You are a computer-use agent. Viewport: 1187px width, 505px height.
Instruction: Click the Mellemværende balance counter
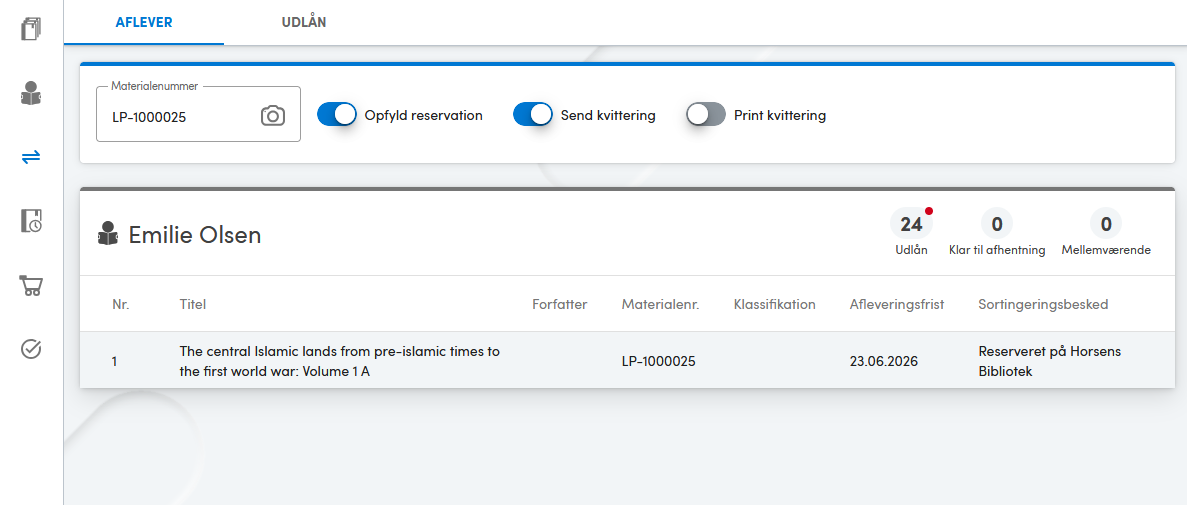[1106, 232]
